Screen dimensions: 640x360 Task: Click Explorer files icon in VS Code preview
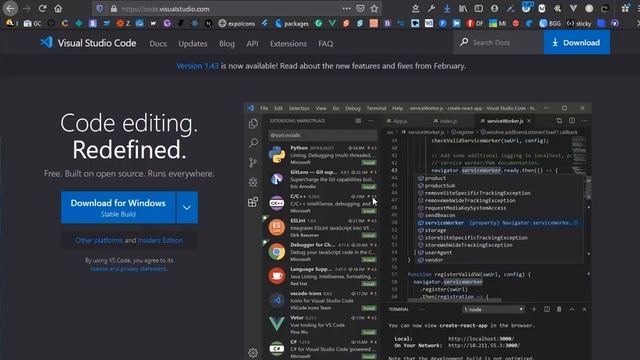click(253, 124)
